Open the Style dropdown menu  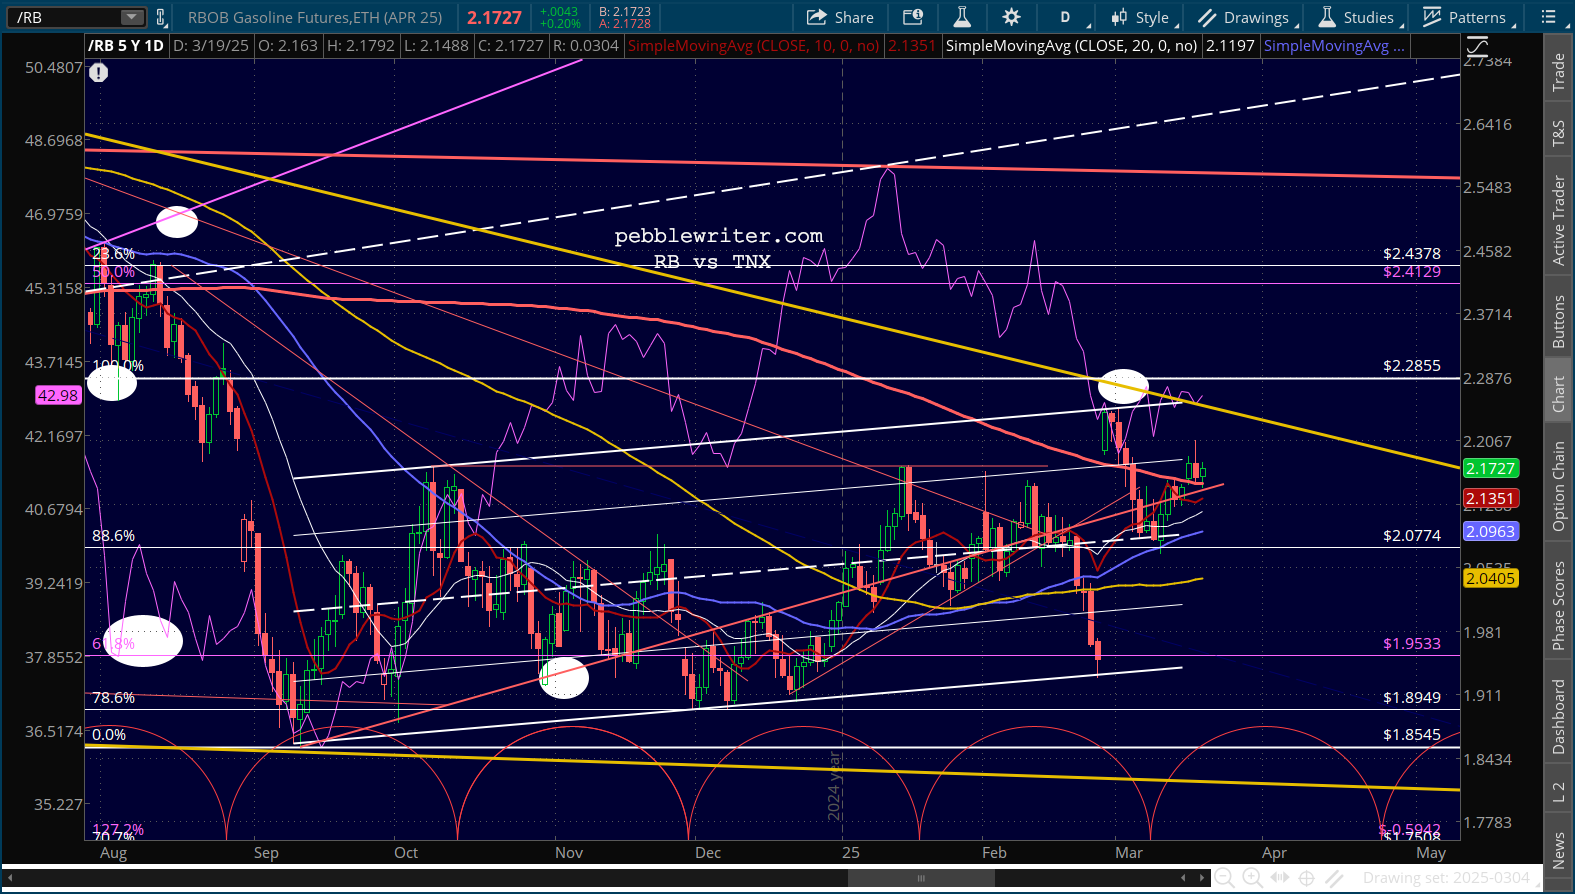(1146, 17)
